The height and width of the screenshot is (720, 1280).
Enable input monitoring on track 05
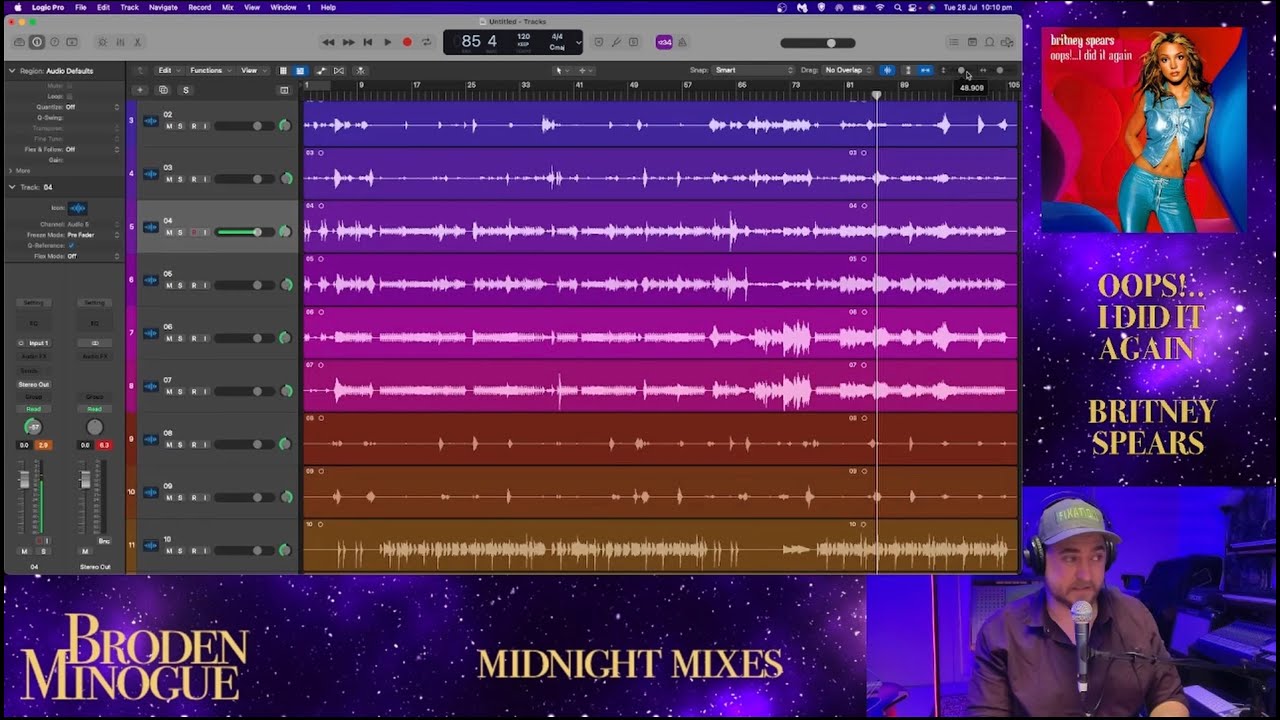point(206,285)
